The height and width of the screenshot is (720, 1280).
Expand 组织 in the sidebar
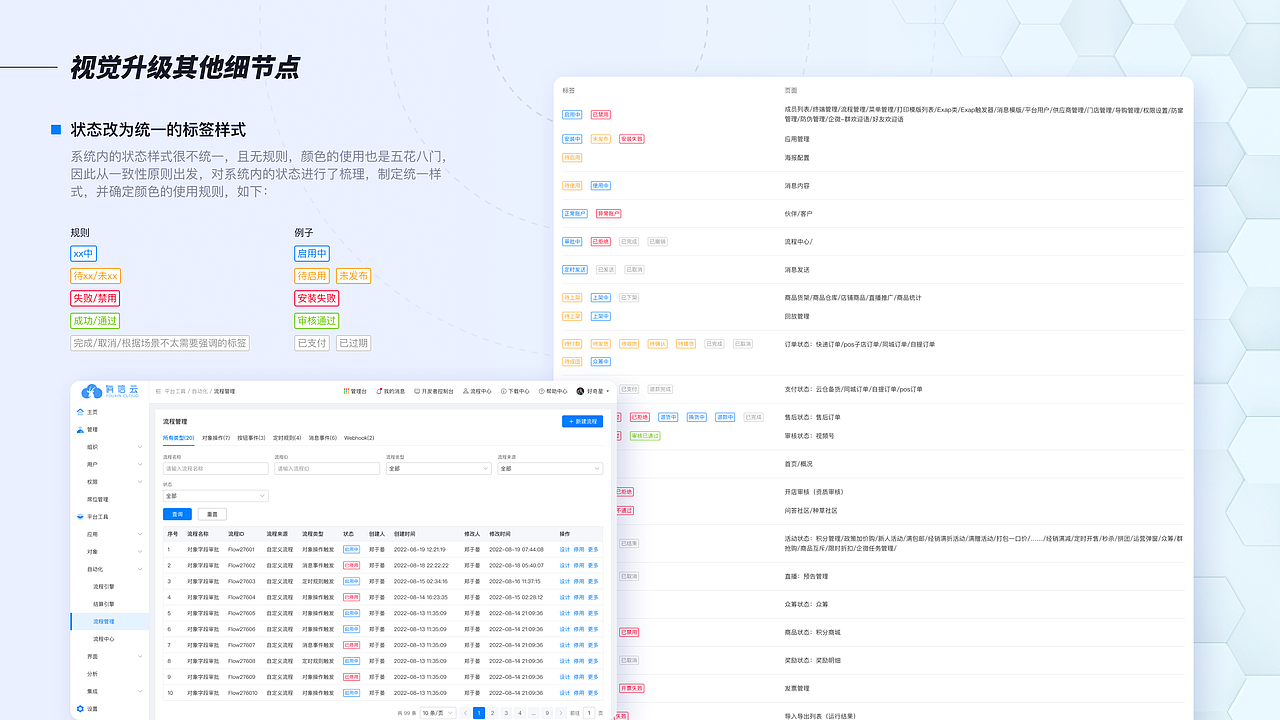(x=141, y=447)
